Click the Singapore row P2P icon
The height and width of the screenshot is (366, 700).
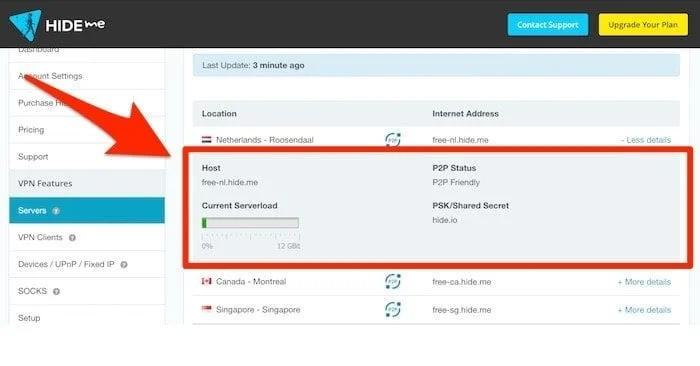tap(393, 310)
